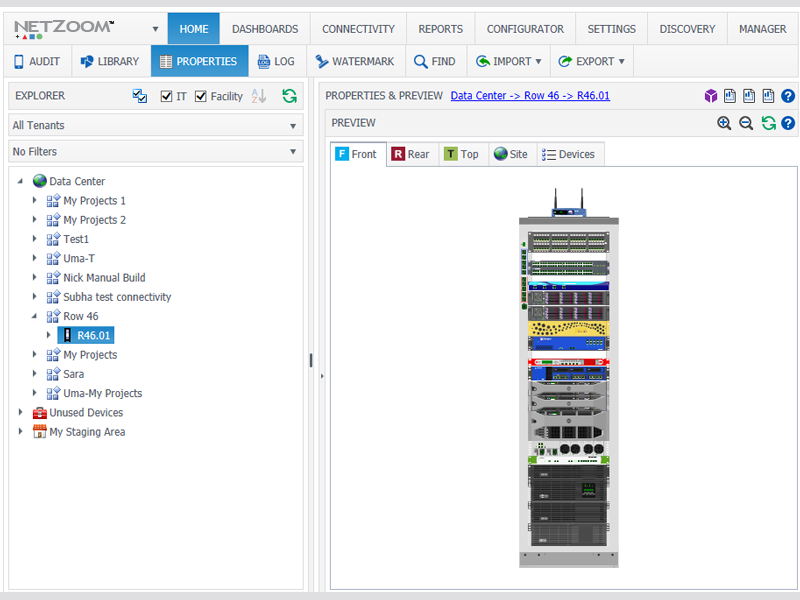This screenshot has width=800, height=600.
Task: Follow the Data Center -> Row 46 -> R46.01 link
Action: 530,95
